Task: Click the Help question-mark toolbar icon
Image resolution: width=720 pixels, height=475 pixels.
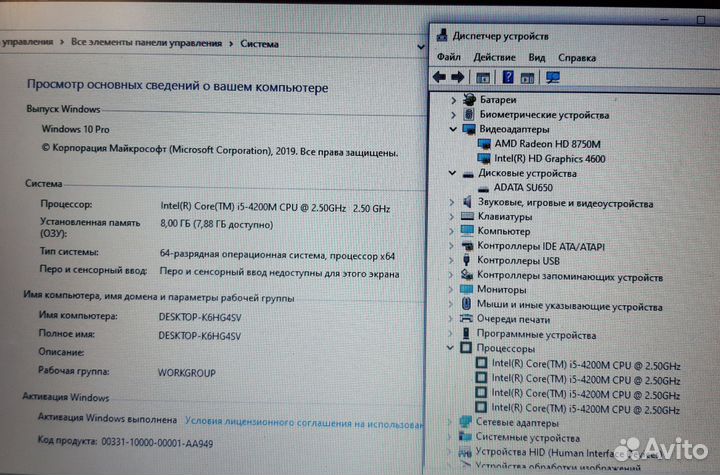Action: coord(508,77)
